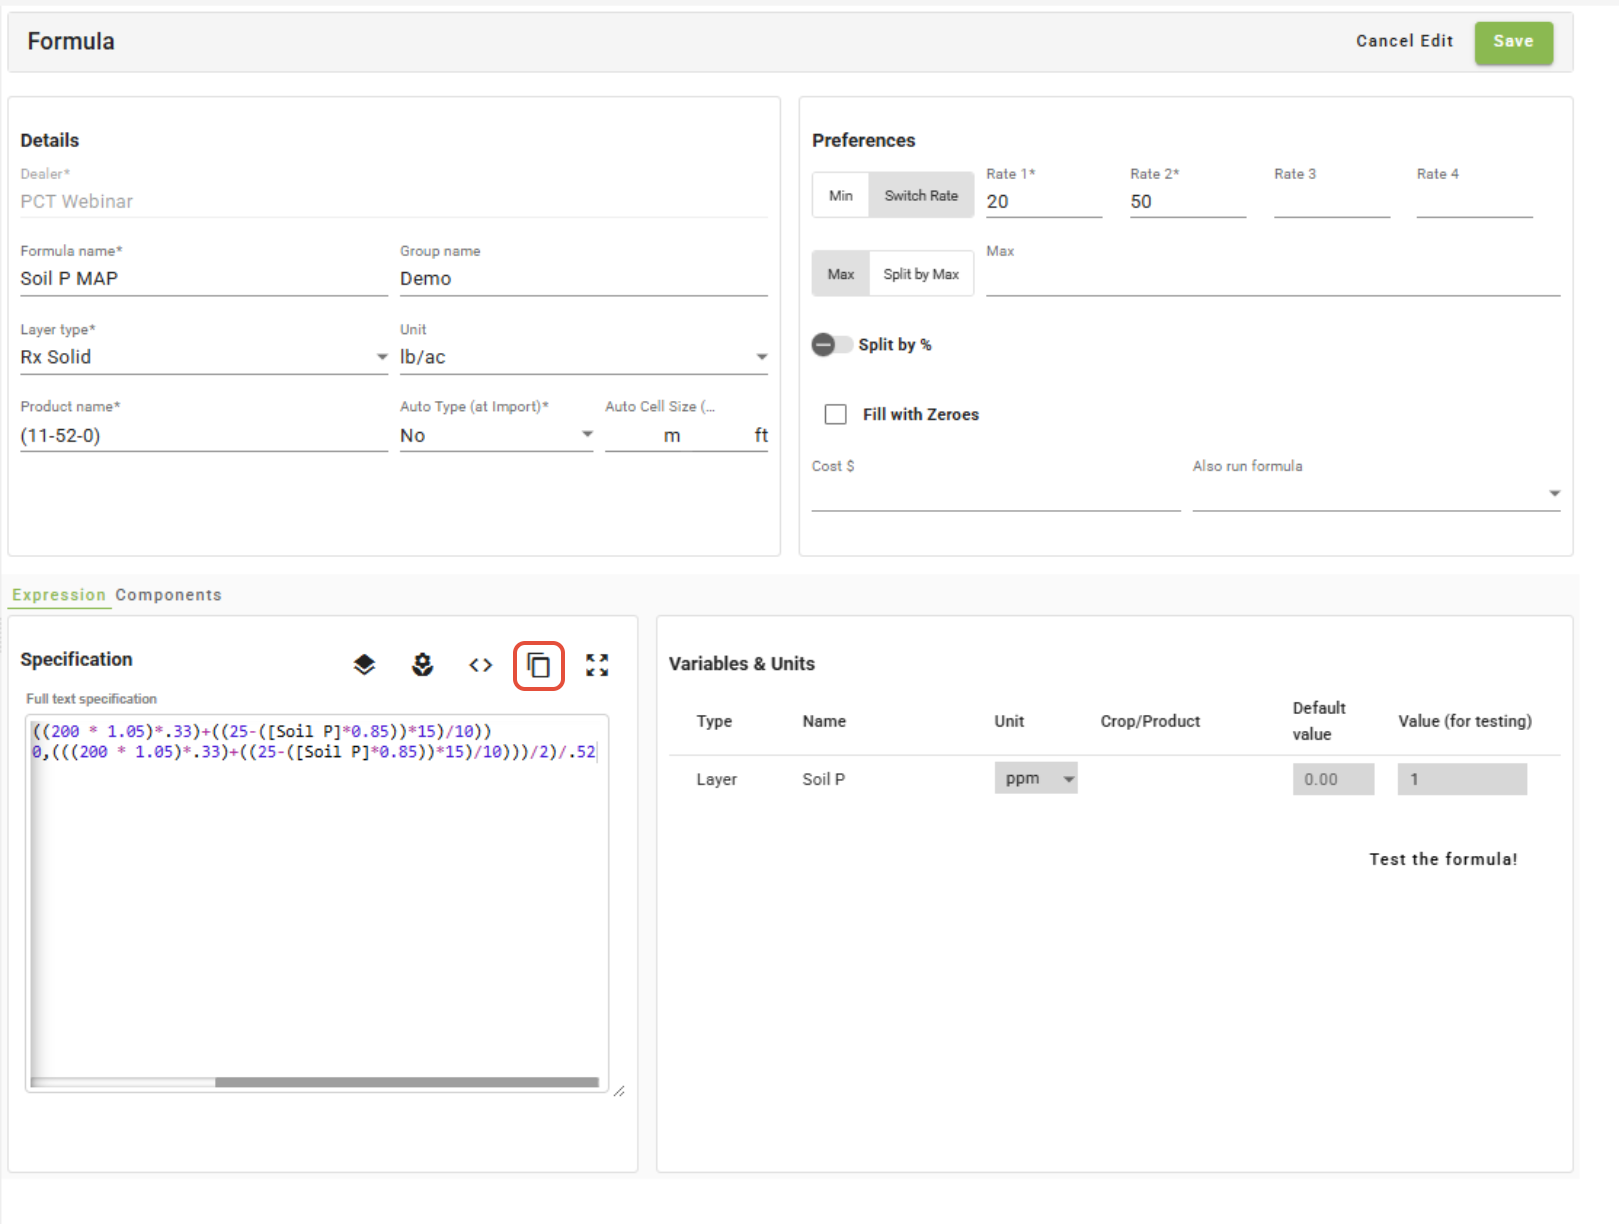The height and width of the screenshot is (1224, 1619).
Task: Switch to the Expression tab
Action: tap(58, 595)
